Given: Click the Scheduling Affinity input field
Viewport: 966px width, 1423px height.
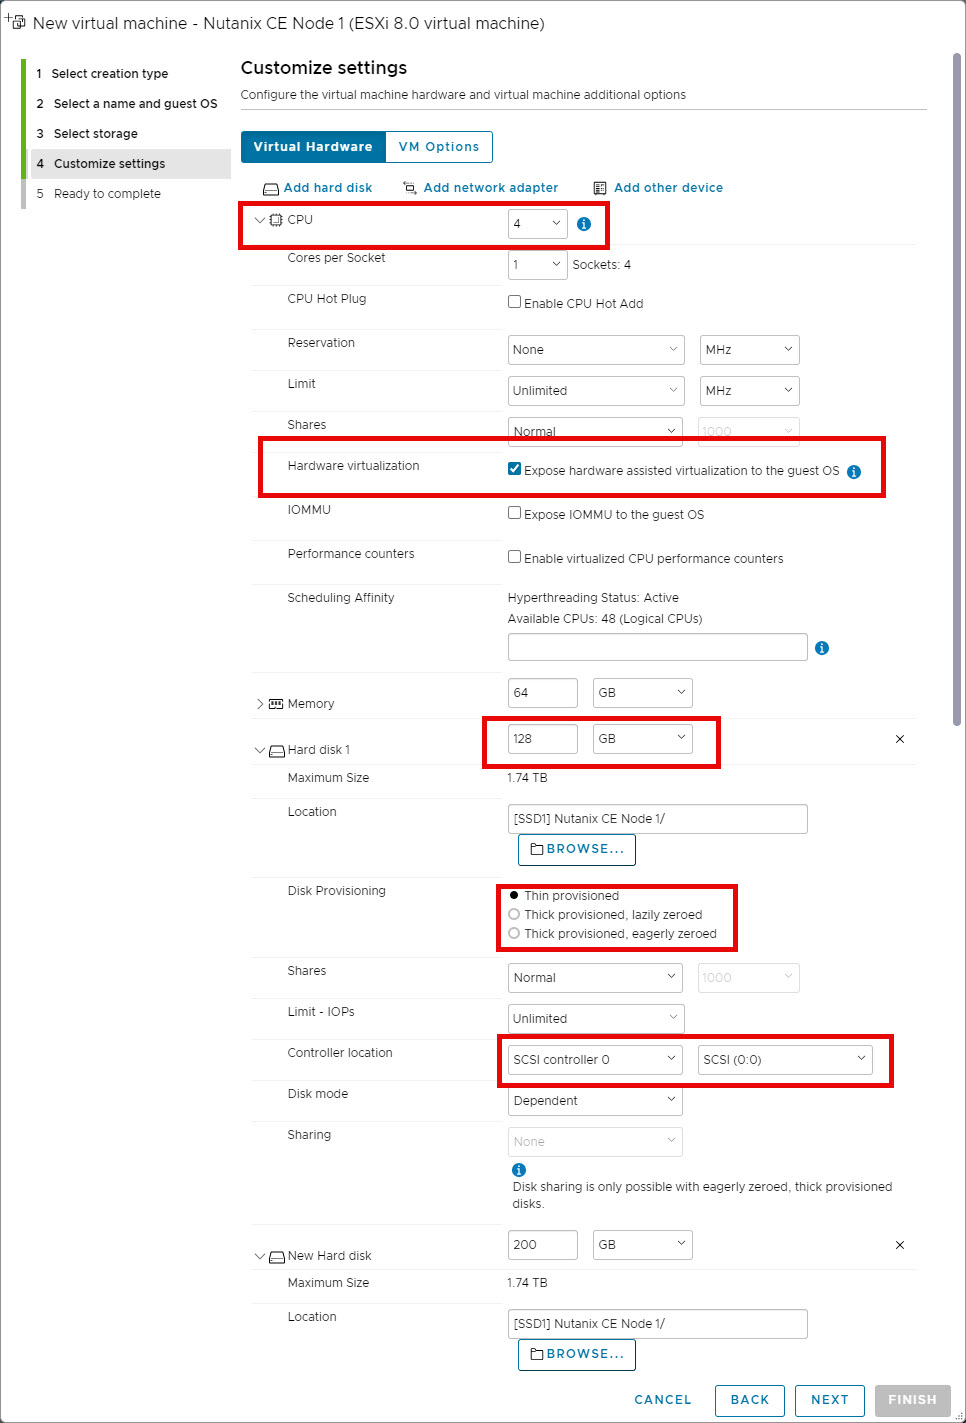Looking at the screenshot, I should [x=657, y=647].
